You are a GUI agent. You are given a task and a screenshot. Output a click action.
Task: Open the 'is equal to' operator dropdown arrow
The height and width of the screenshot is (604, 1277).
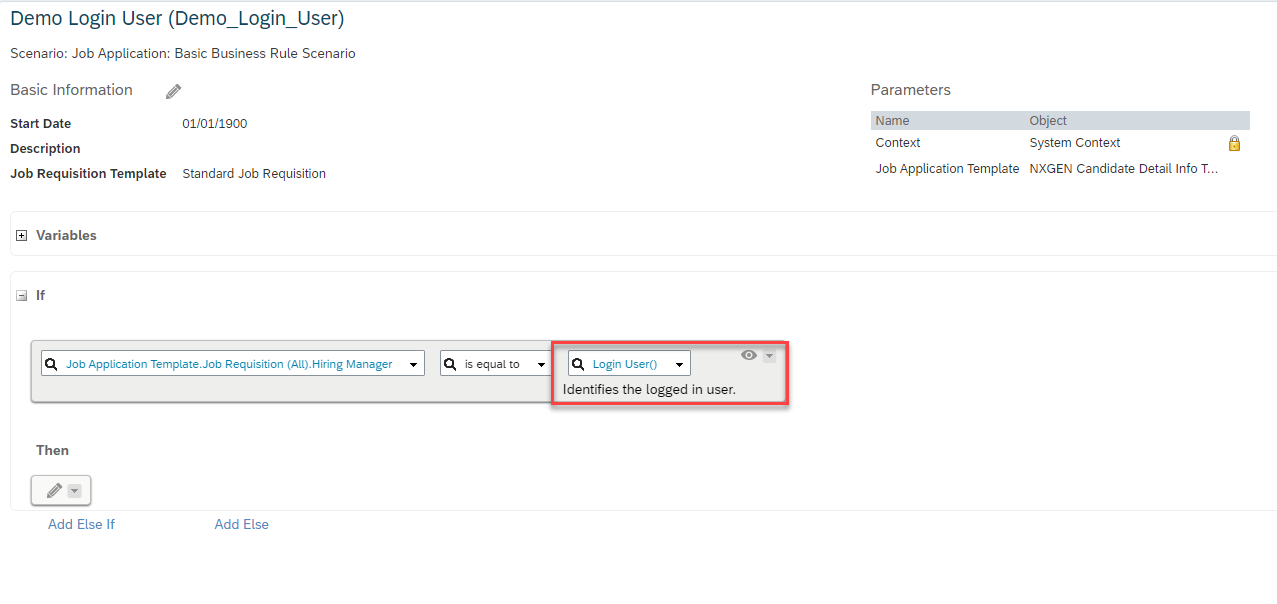pyautogui.click(x=542, y=365)
